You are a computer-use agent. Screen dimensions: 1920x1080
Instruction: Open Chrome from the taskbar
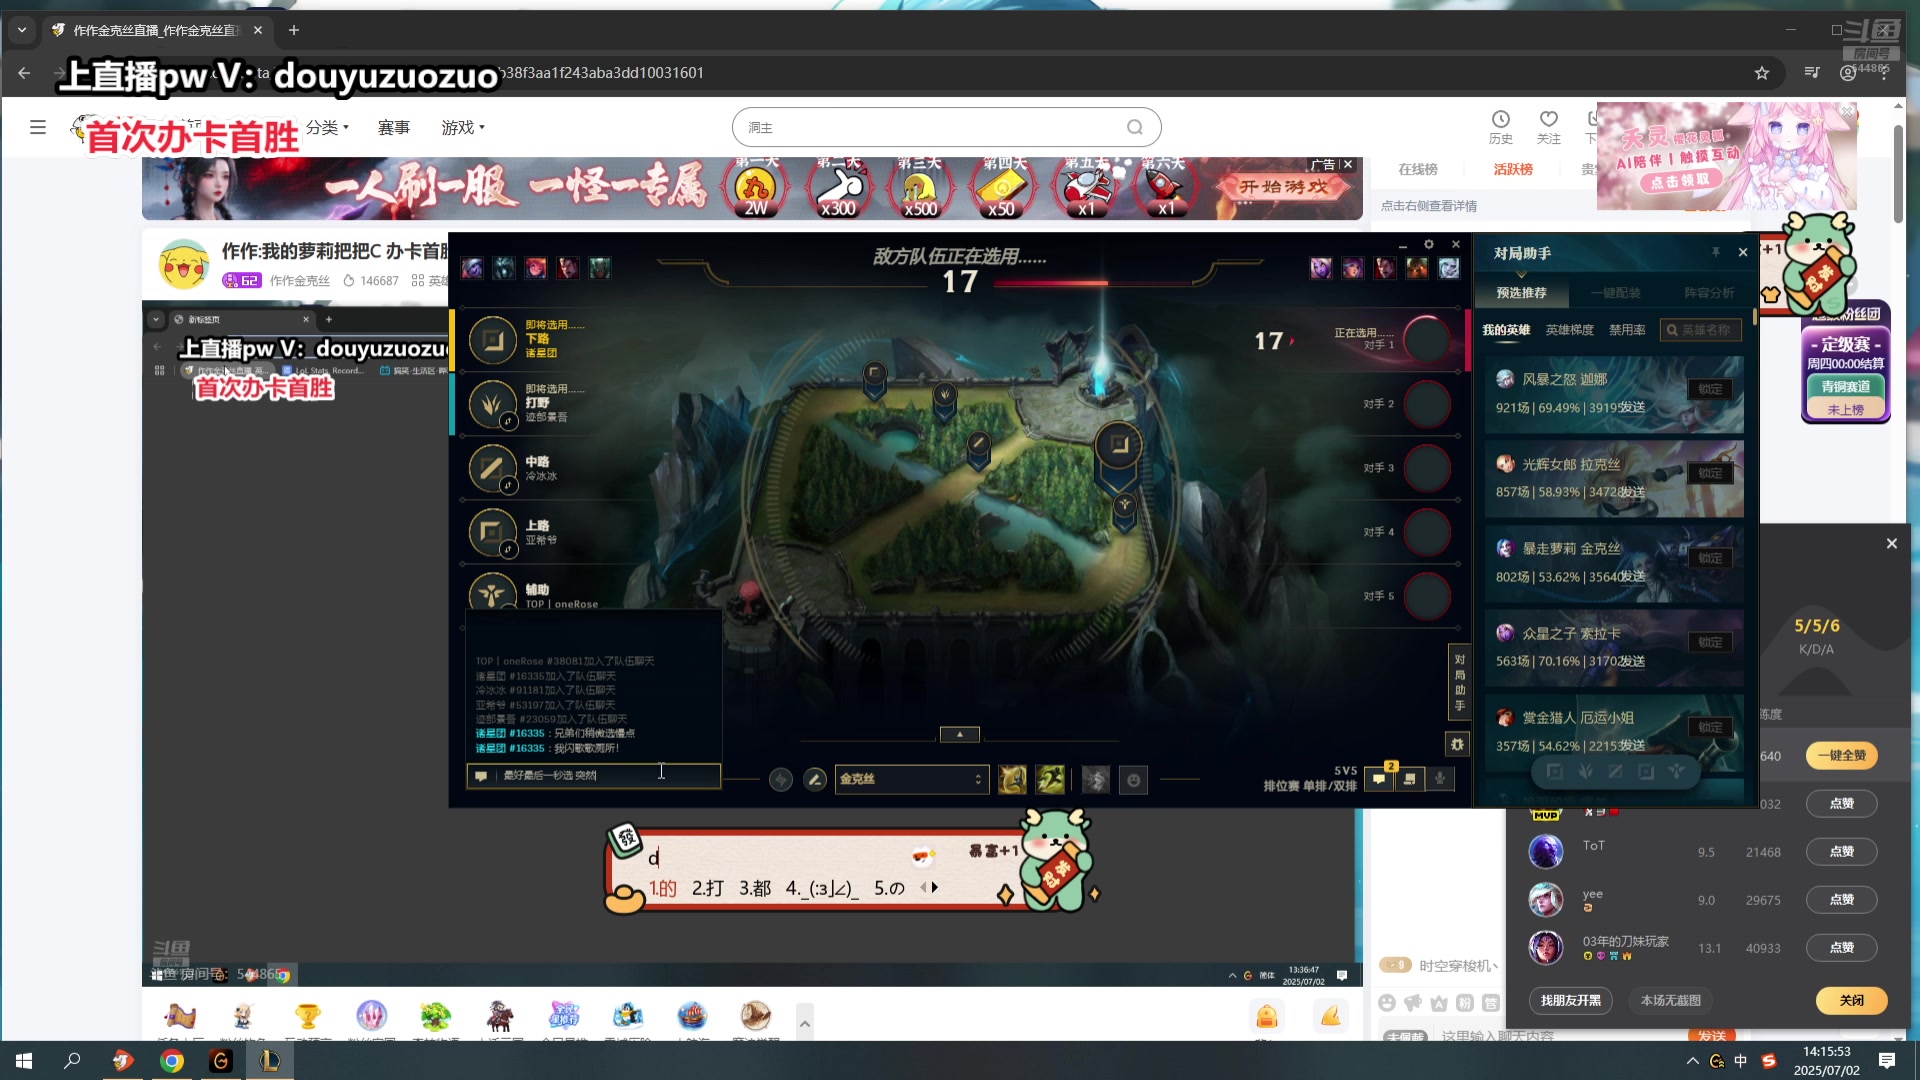click(172, 1061)
